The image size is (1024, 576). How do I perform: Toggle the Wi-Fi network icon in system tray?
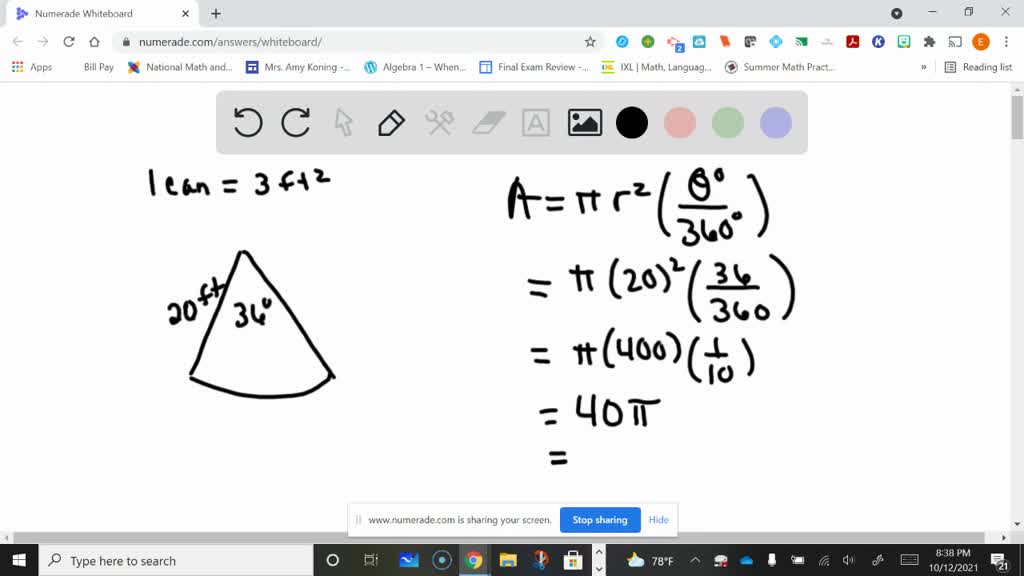point(822,560)
